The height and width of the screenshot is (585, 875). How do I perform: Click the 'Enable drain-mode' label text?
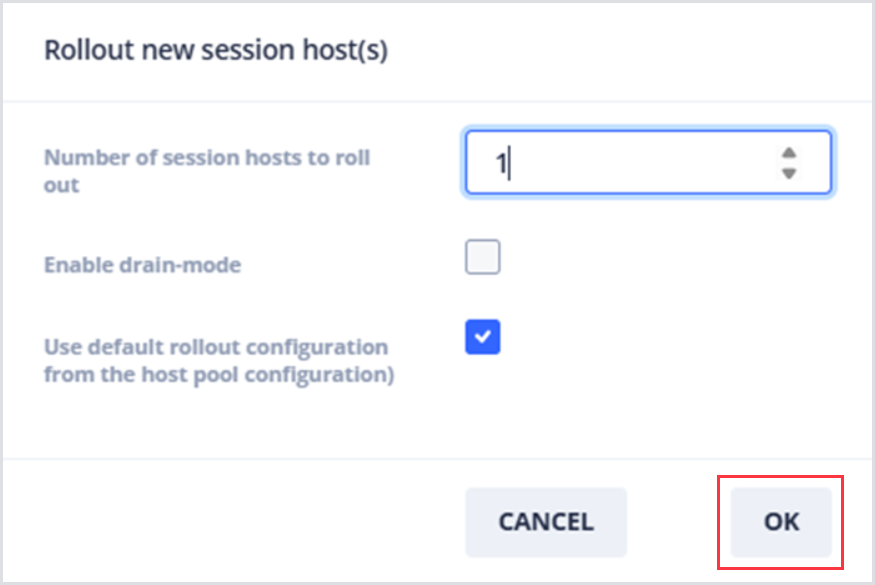(142, 266)
